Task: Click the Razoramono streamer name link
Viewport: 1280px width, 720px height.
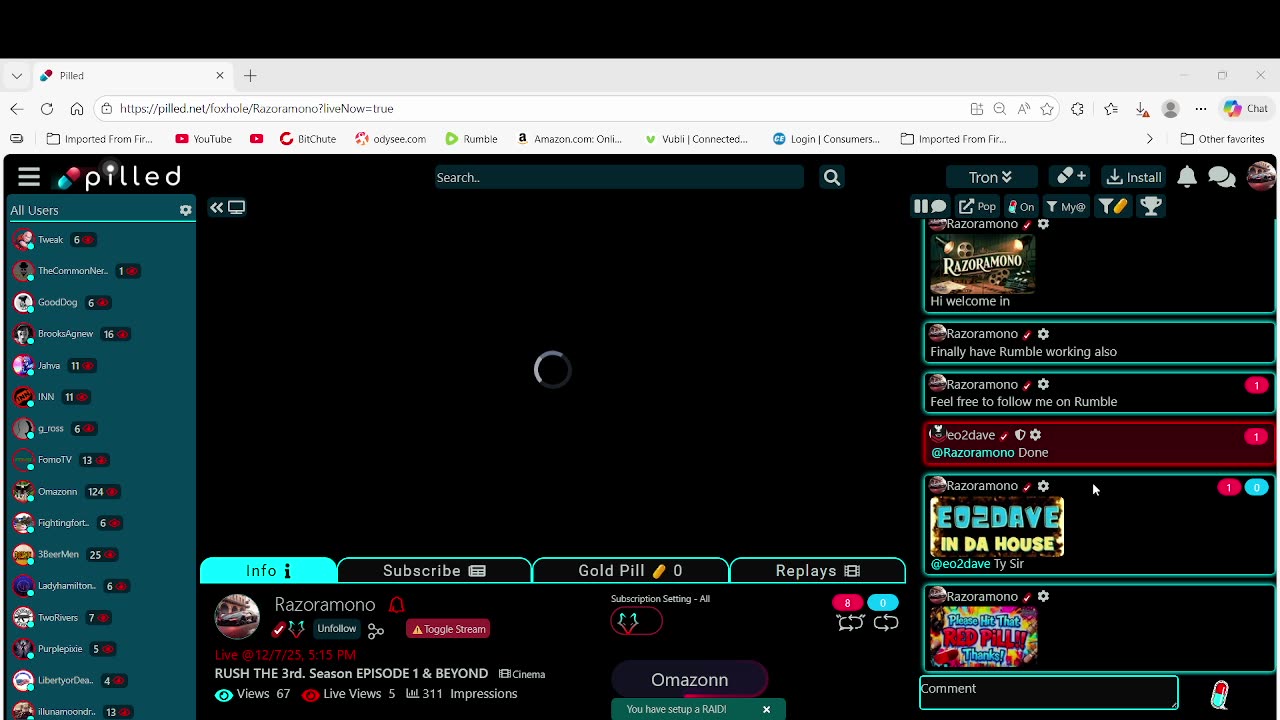Action: (325, 605)
